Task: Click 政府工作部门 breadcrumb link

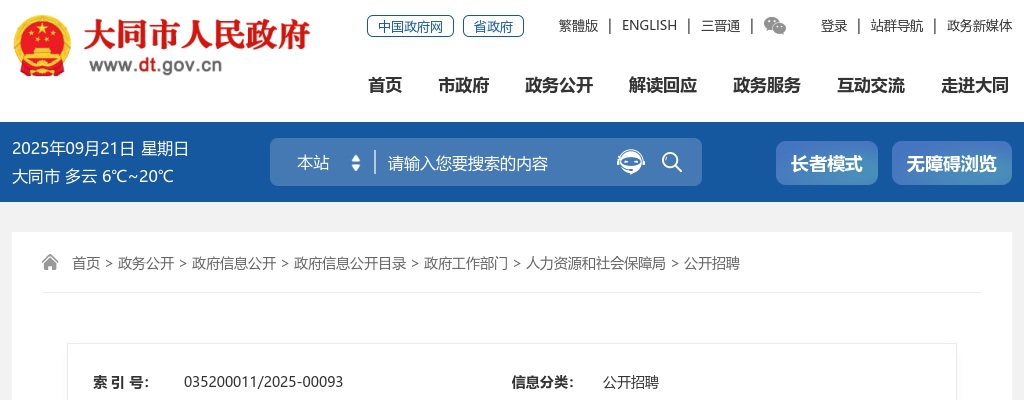Action: click(x=466, y=263)
